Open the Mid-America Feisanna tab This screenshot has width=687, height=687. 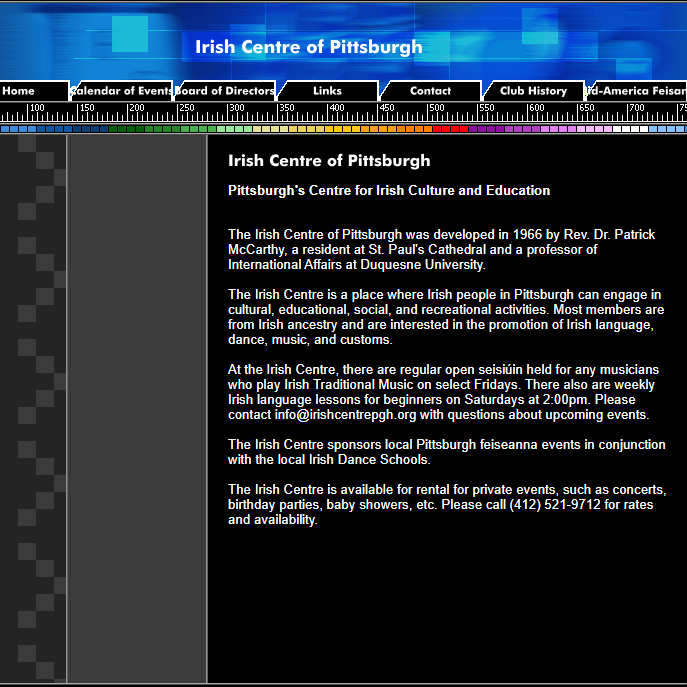pyautogui.click(x=637, y=91)
